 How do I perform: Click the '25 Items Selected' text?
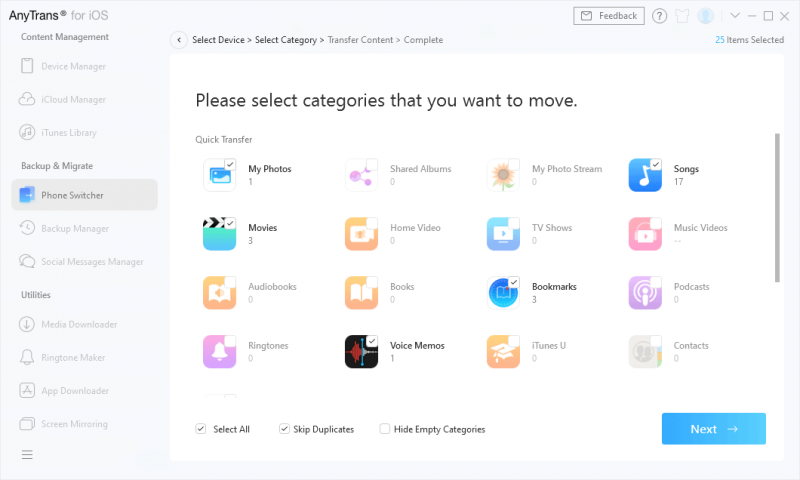pos(749,40)
